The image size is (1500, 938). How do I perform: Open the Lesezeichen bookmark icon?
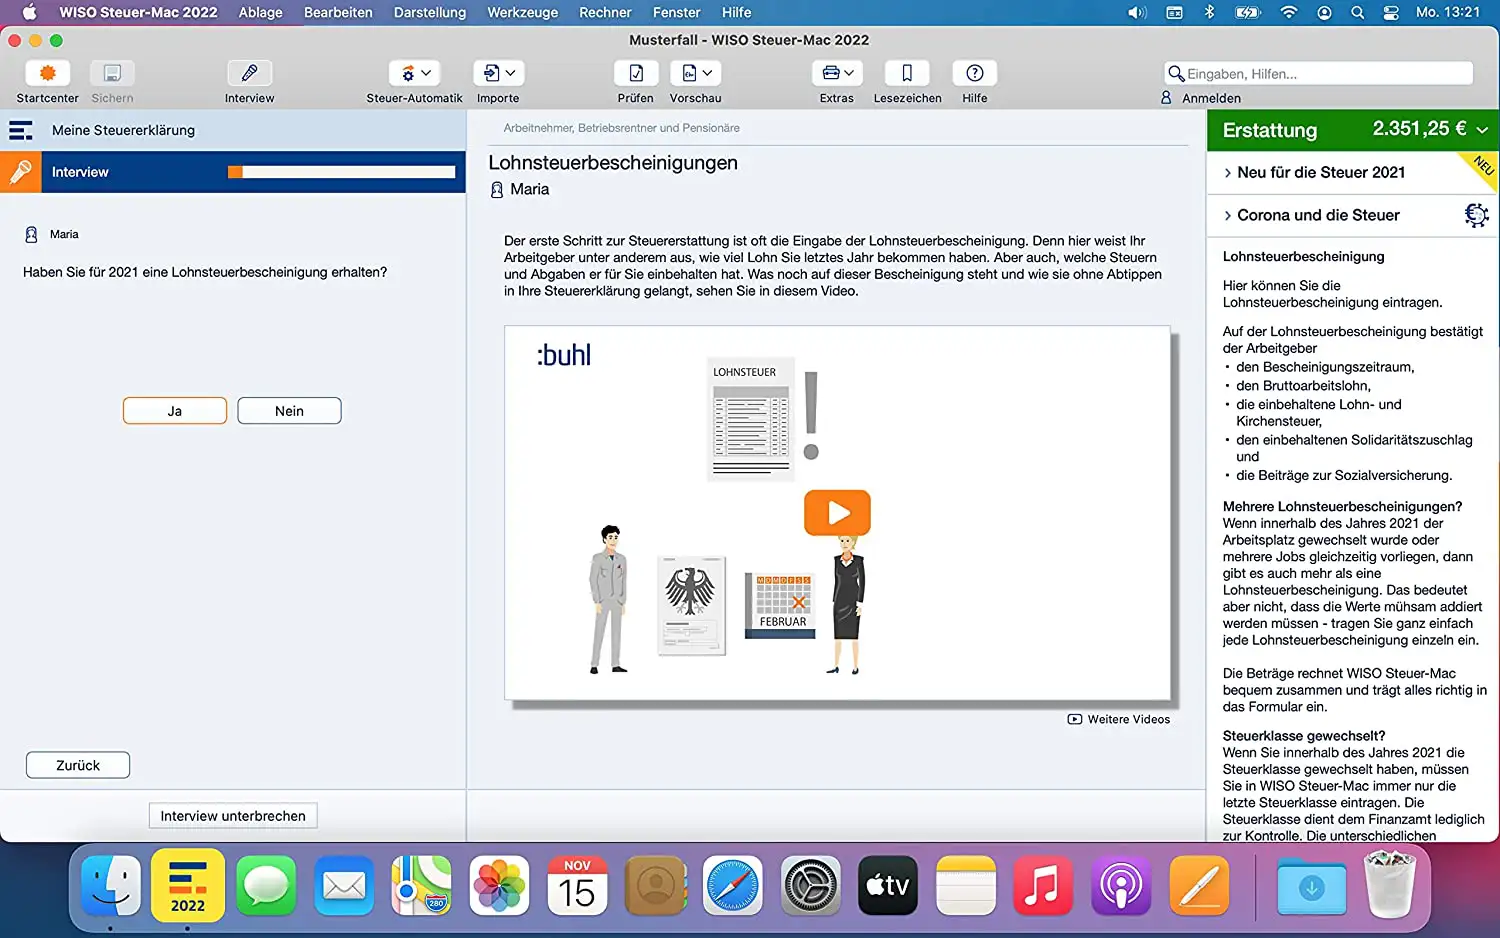(906, 74)
